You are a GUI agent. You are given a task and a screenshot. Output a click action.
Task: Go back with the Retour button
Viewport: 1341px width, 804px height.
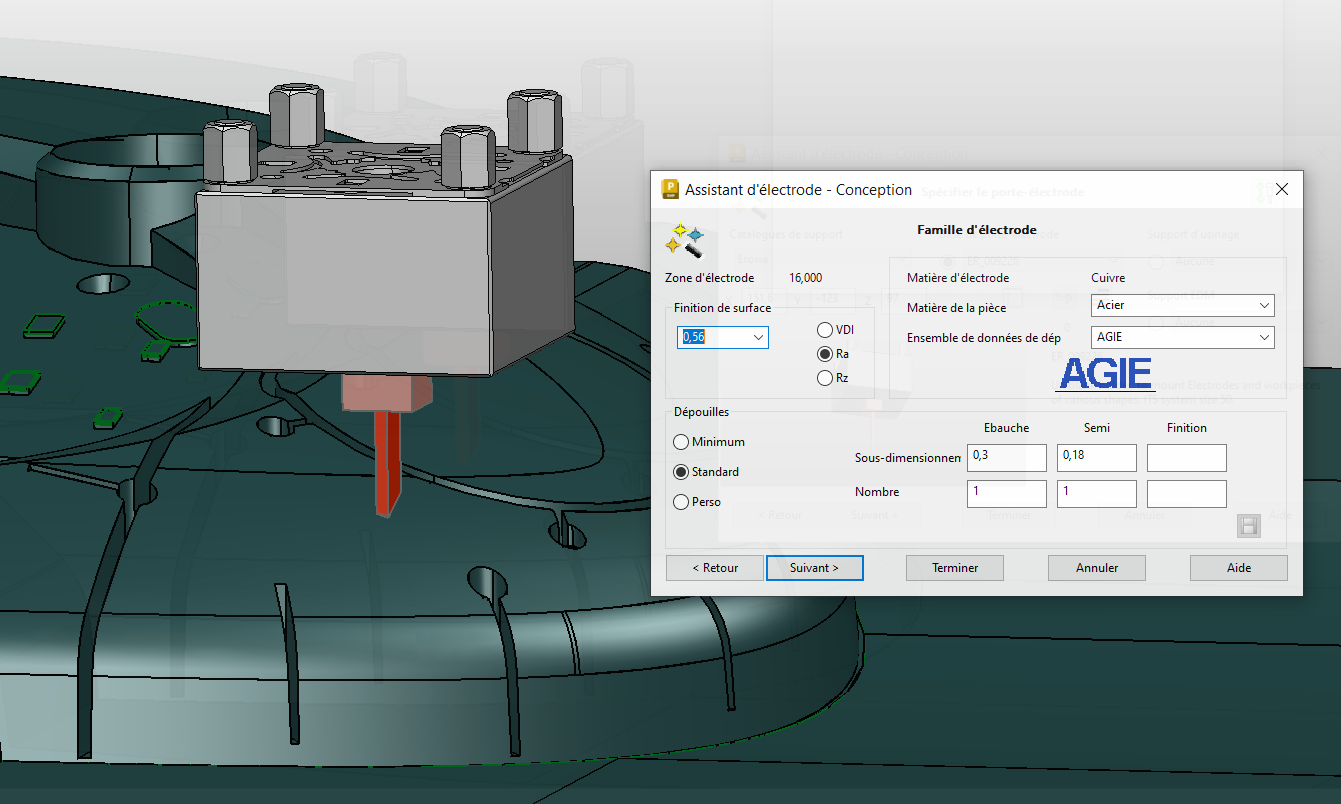pos(714,568)
